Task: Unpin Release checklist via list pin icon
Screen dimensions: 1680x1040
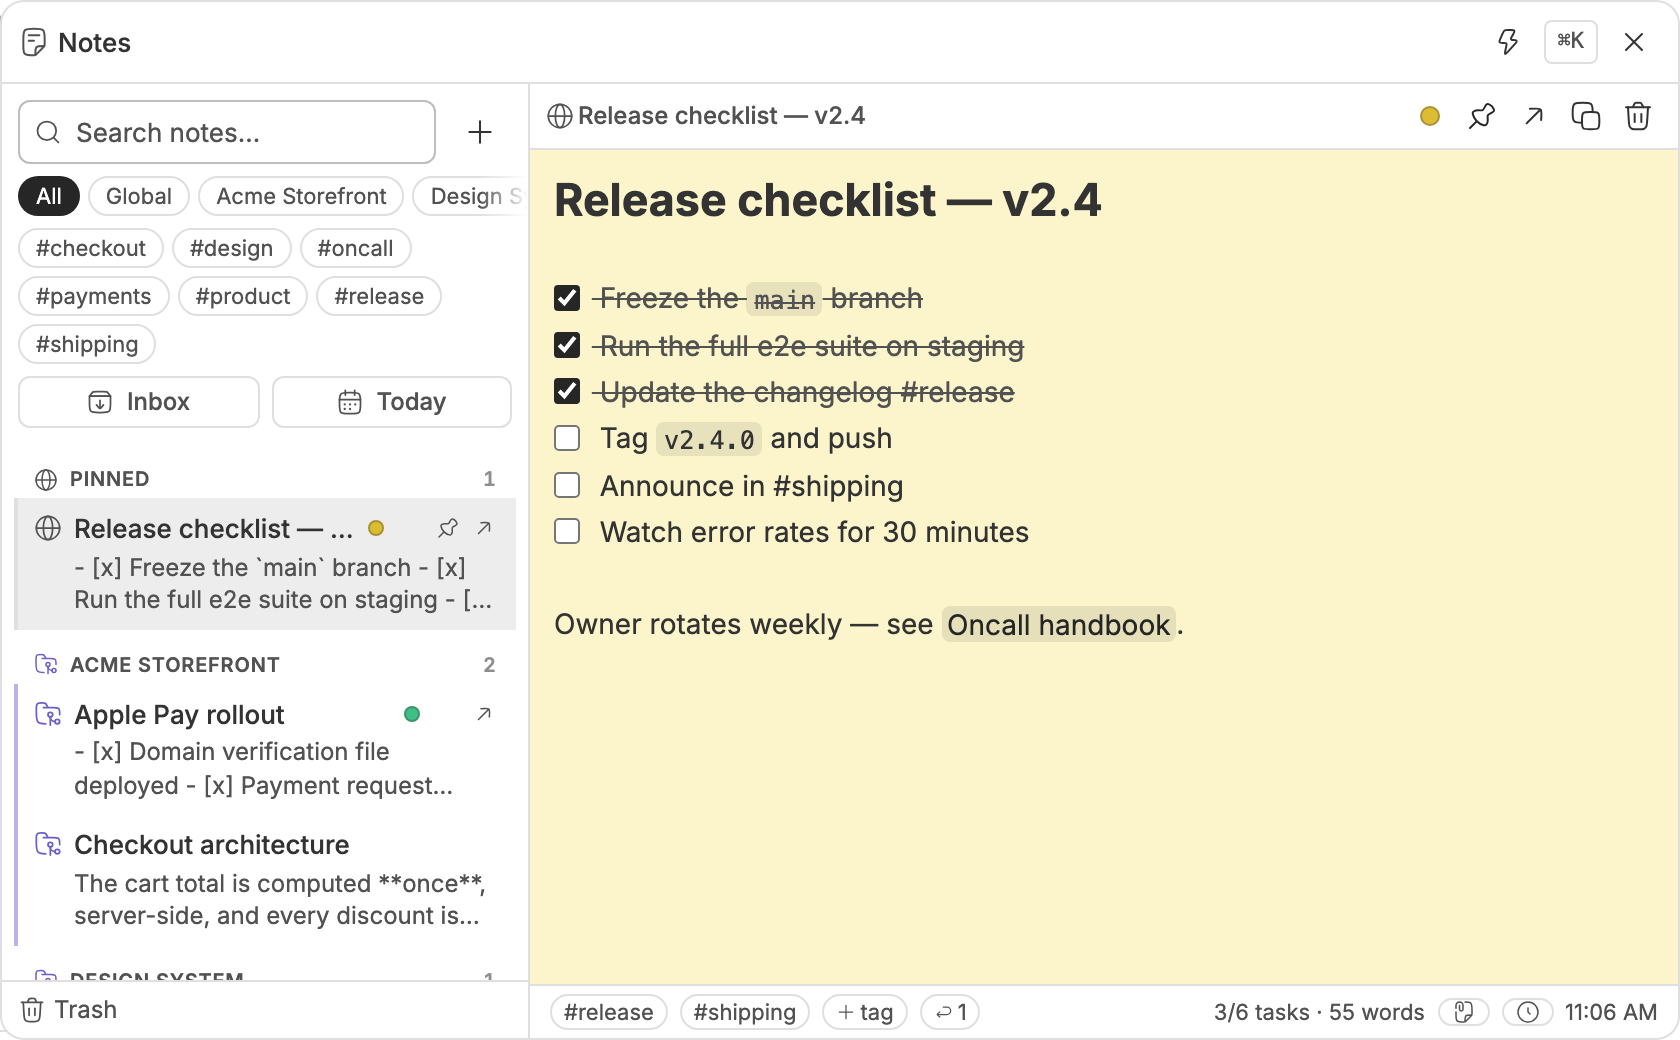Action: click(x=448, y=528)
